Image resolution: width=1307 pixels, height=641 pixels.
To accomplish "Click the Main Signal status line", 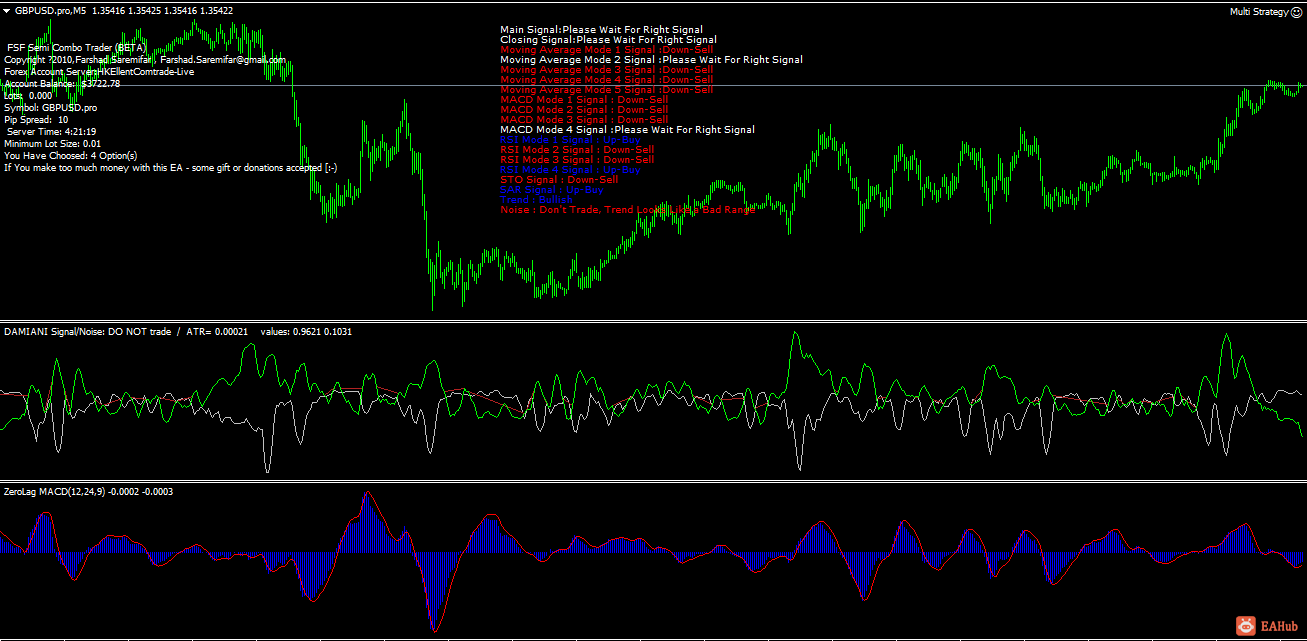I will click(601, 30).
